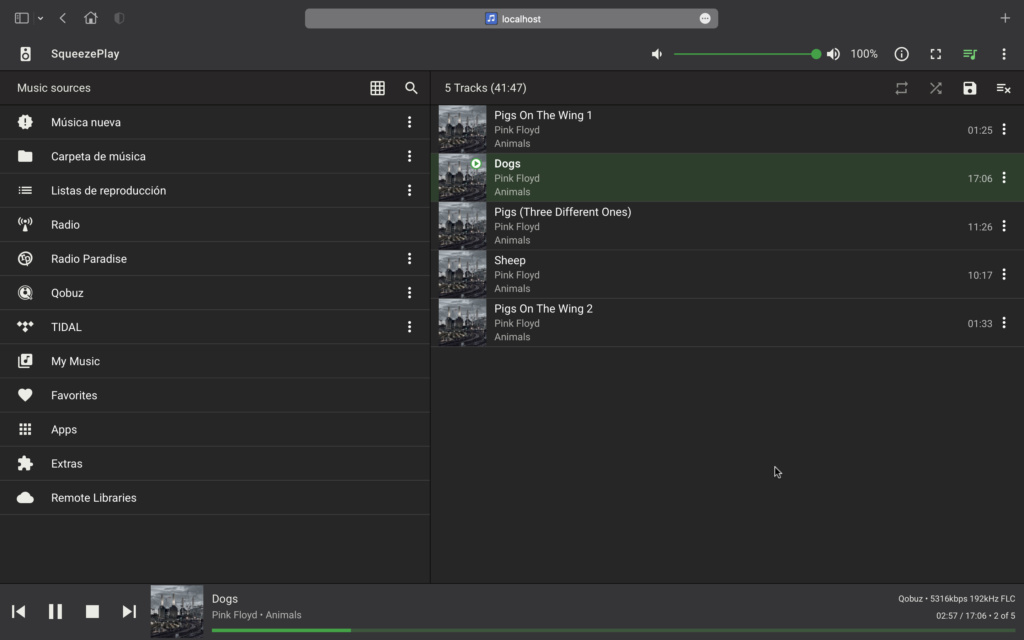This screenshot has height=640, width=1024.
Task: Go back in browser
Action: click(63, 18)
